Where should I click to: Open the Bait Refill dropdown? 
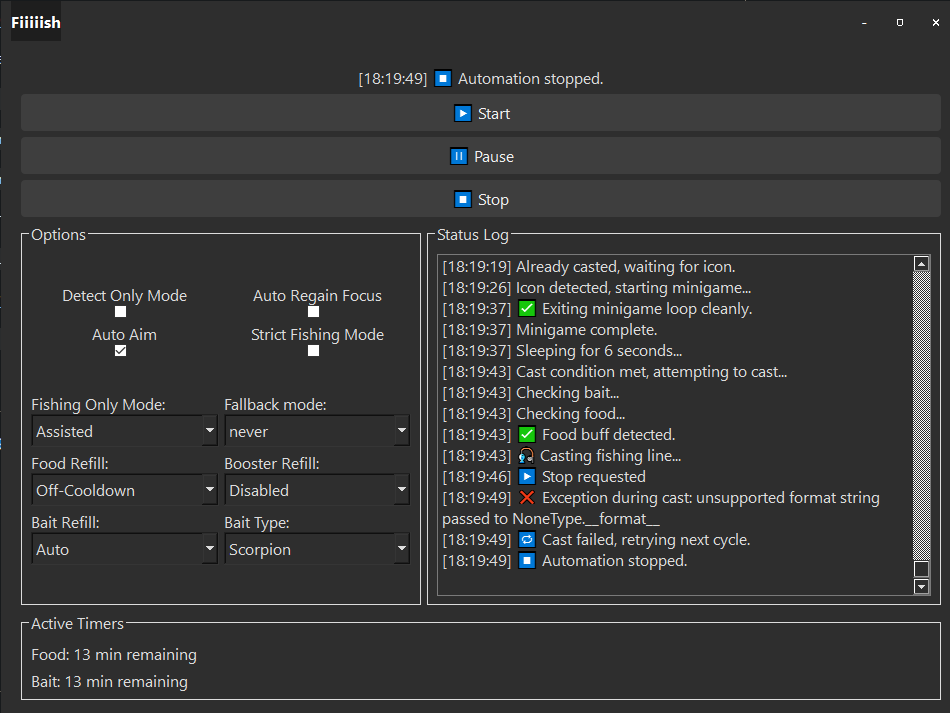click(x=124, y=549)
